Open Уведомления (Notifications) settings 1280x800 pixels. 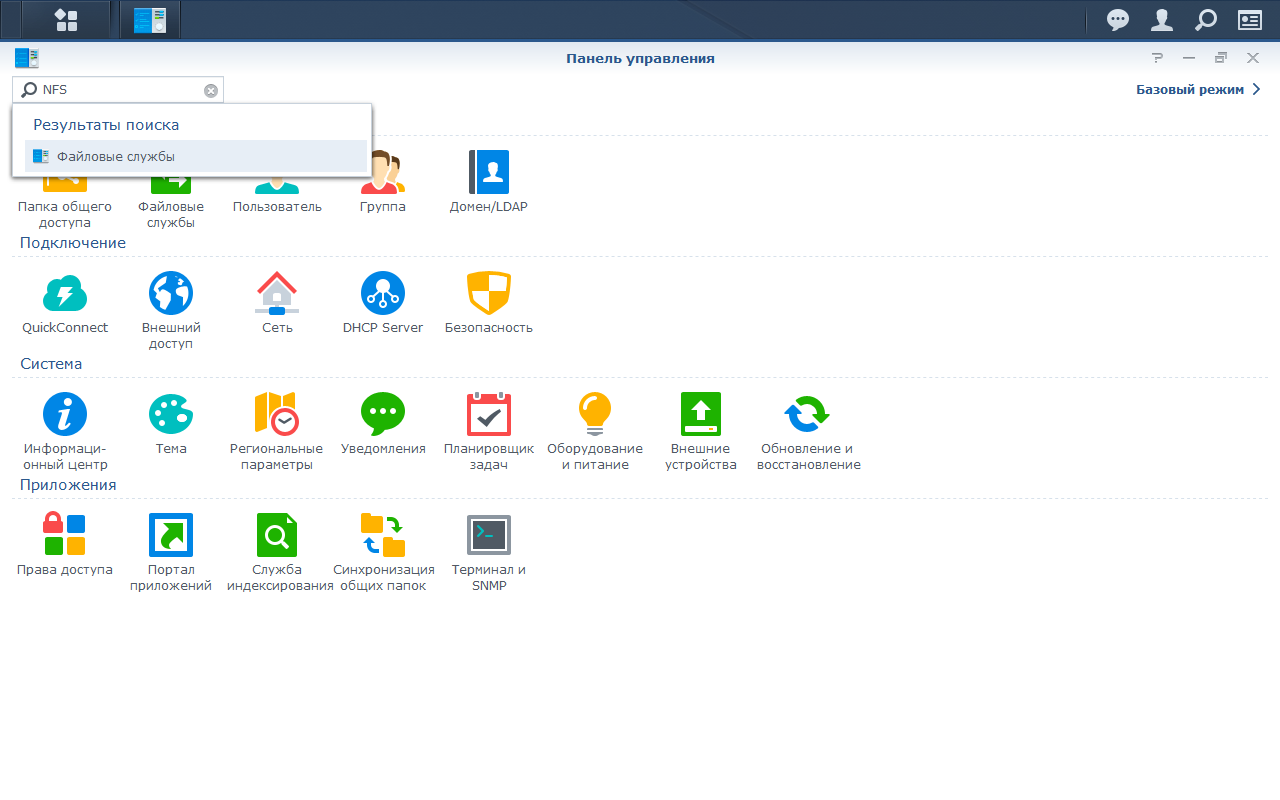click(383, 424)
